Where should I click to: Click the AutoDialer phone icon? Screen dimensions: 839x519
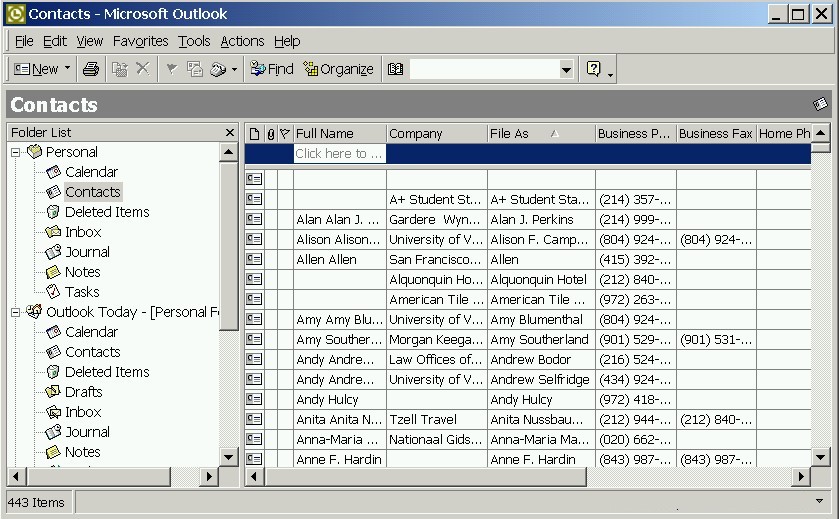click(x=218, y=69)
